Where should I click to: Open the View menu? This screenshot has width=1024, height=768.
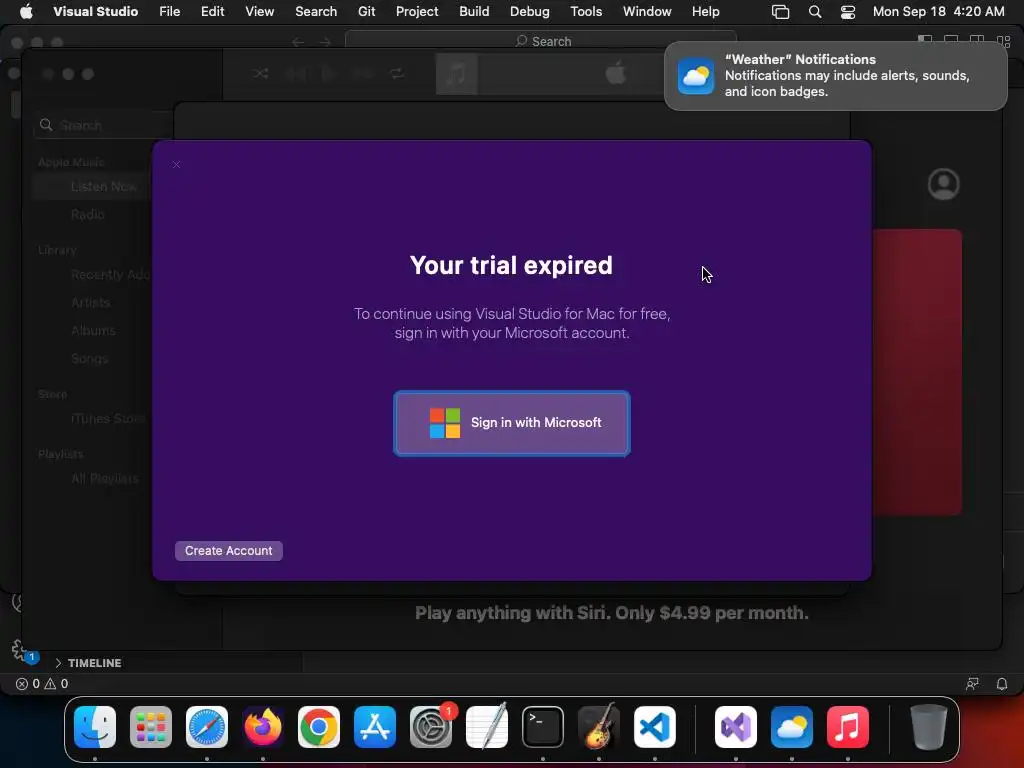(259, 11)
